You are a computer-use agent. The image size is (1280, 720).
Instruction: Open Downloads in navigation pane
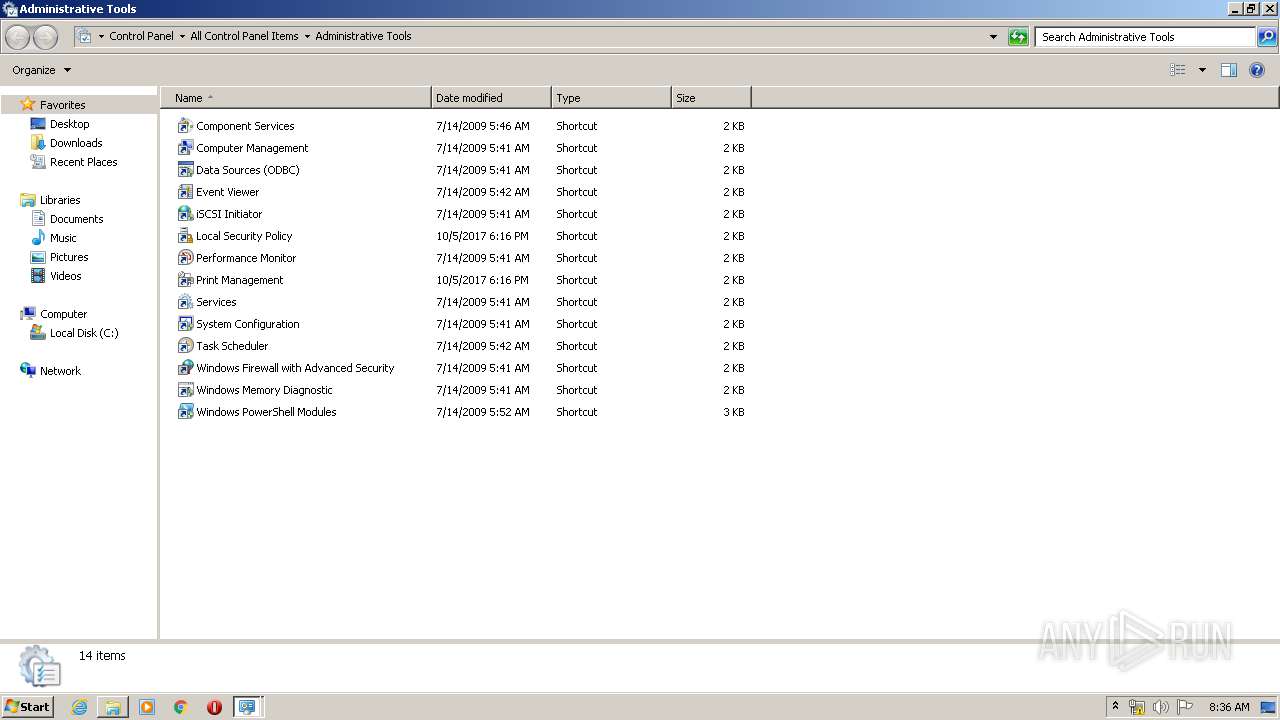(76, 143)
